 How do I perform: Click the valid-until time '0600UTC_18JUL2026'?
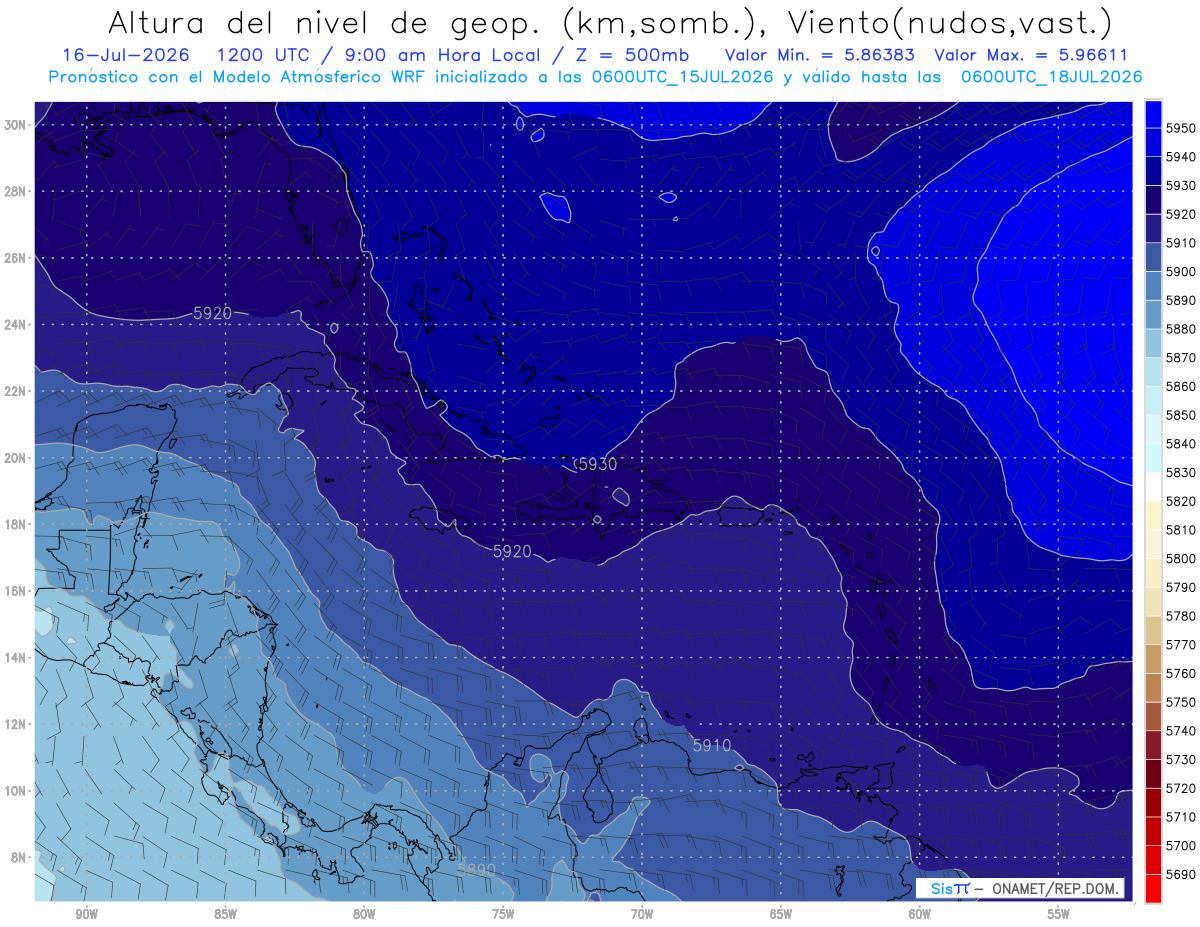pyautogui.click(x=1052, y=77)
